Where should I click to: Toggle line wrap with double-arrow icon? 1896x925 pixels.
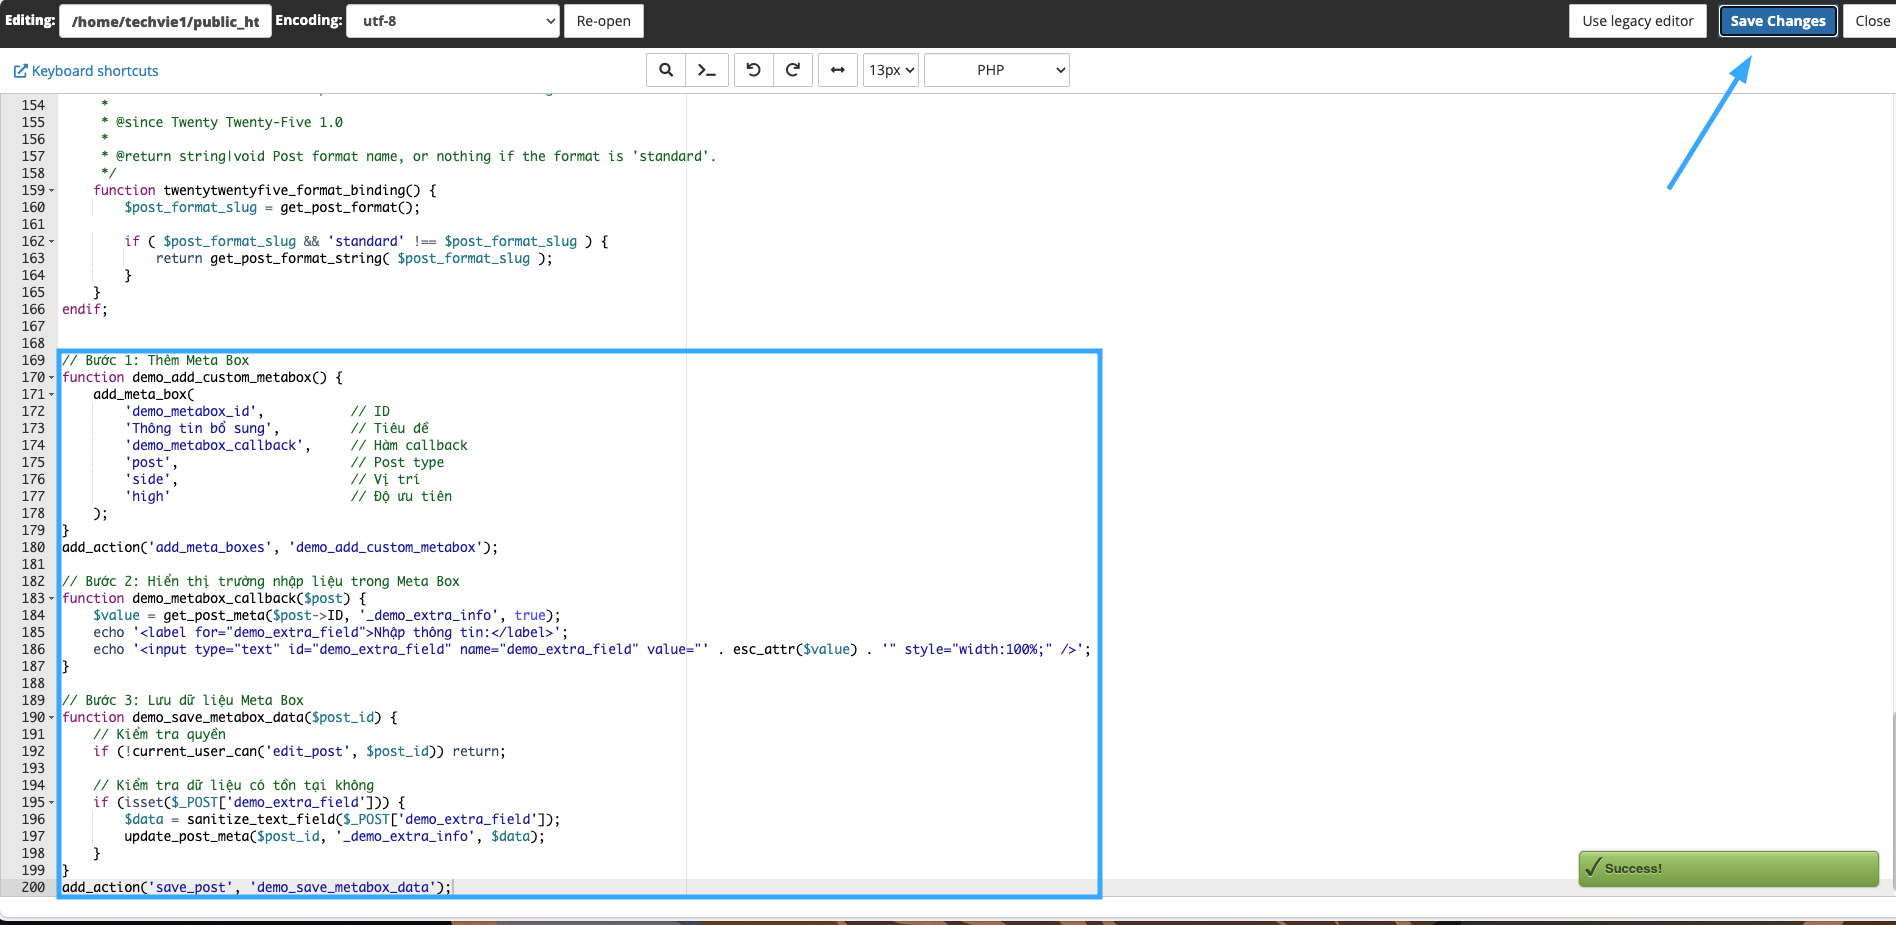(x=838, y=70)
